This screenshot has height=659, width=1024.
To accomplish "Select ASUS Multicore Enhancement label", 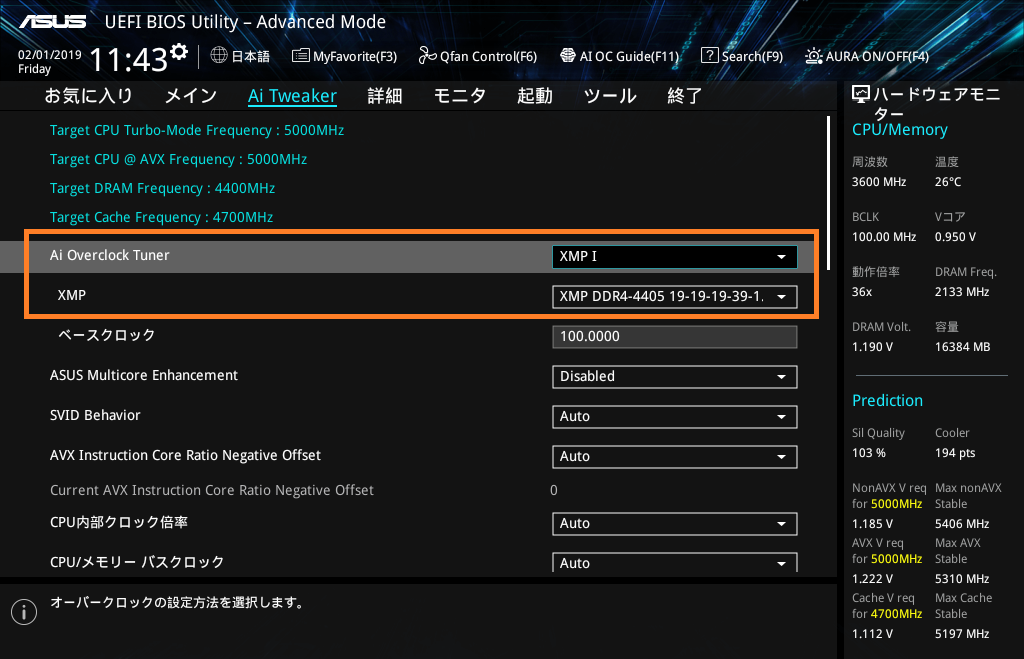I will coord(144,375).
